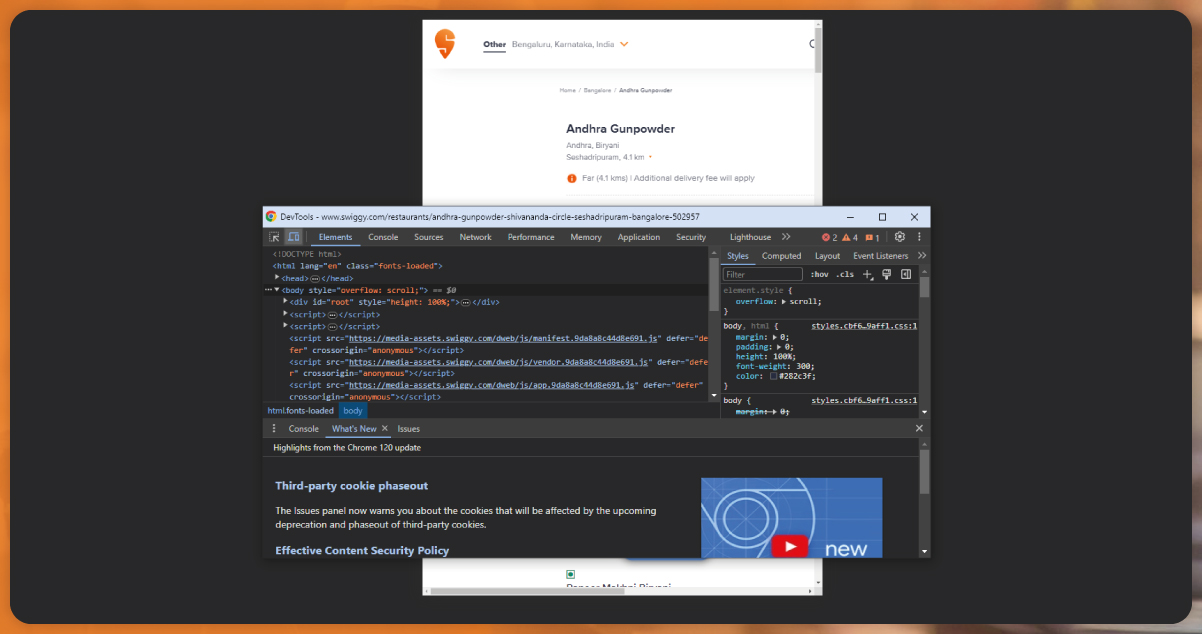Image resolution: width=1202 pixels, height=634 pixels.
Task: Click the #282c3f color swatch
Action: pyautogui.click(x=774, y=376)
